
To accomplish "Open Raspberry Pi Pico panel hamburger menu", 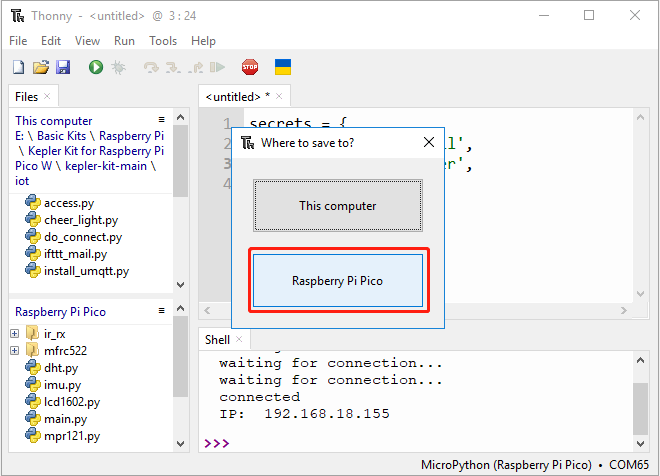I will click(161, 311).
